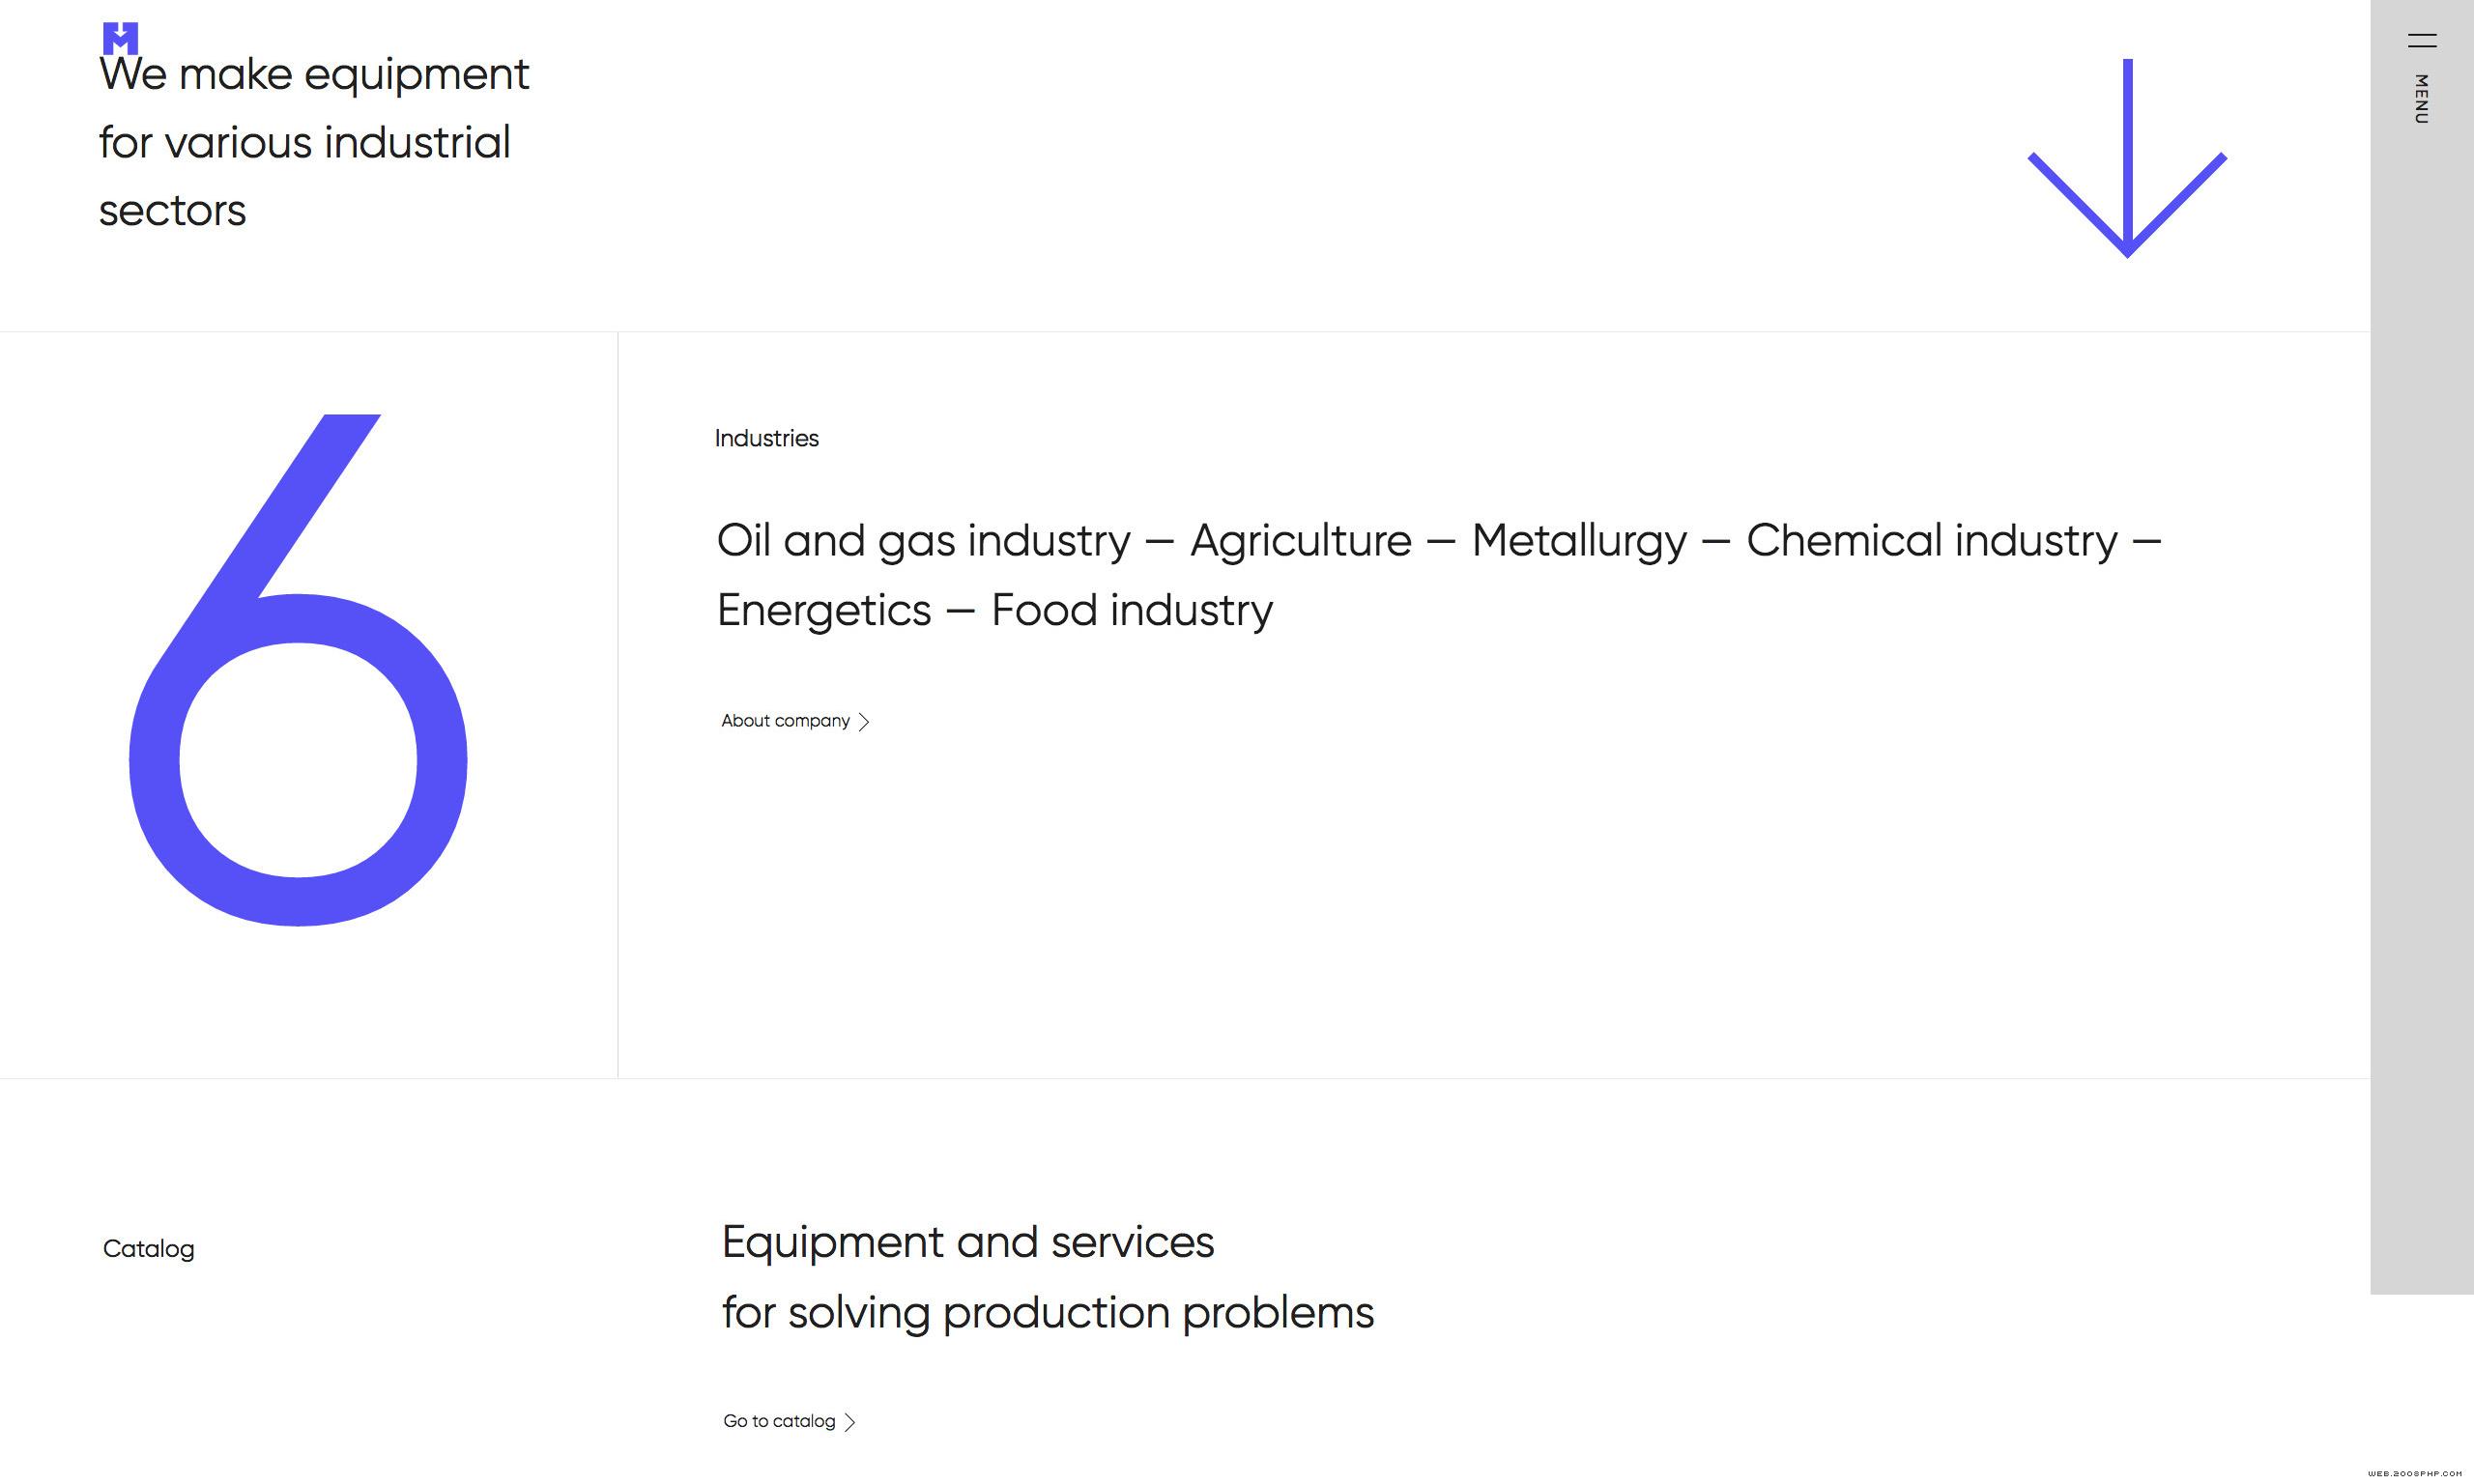Follow the Go to catalog link
This screenshot has height=1484, width=2474.
pyautogui.click(x=789, y=1421)
